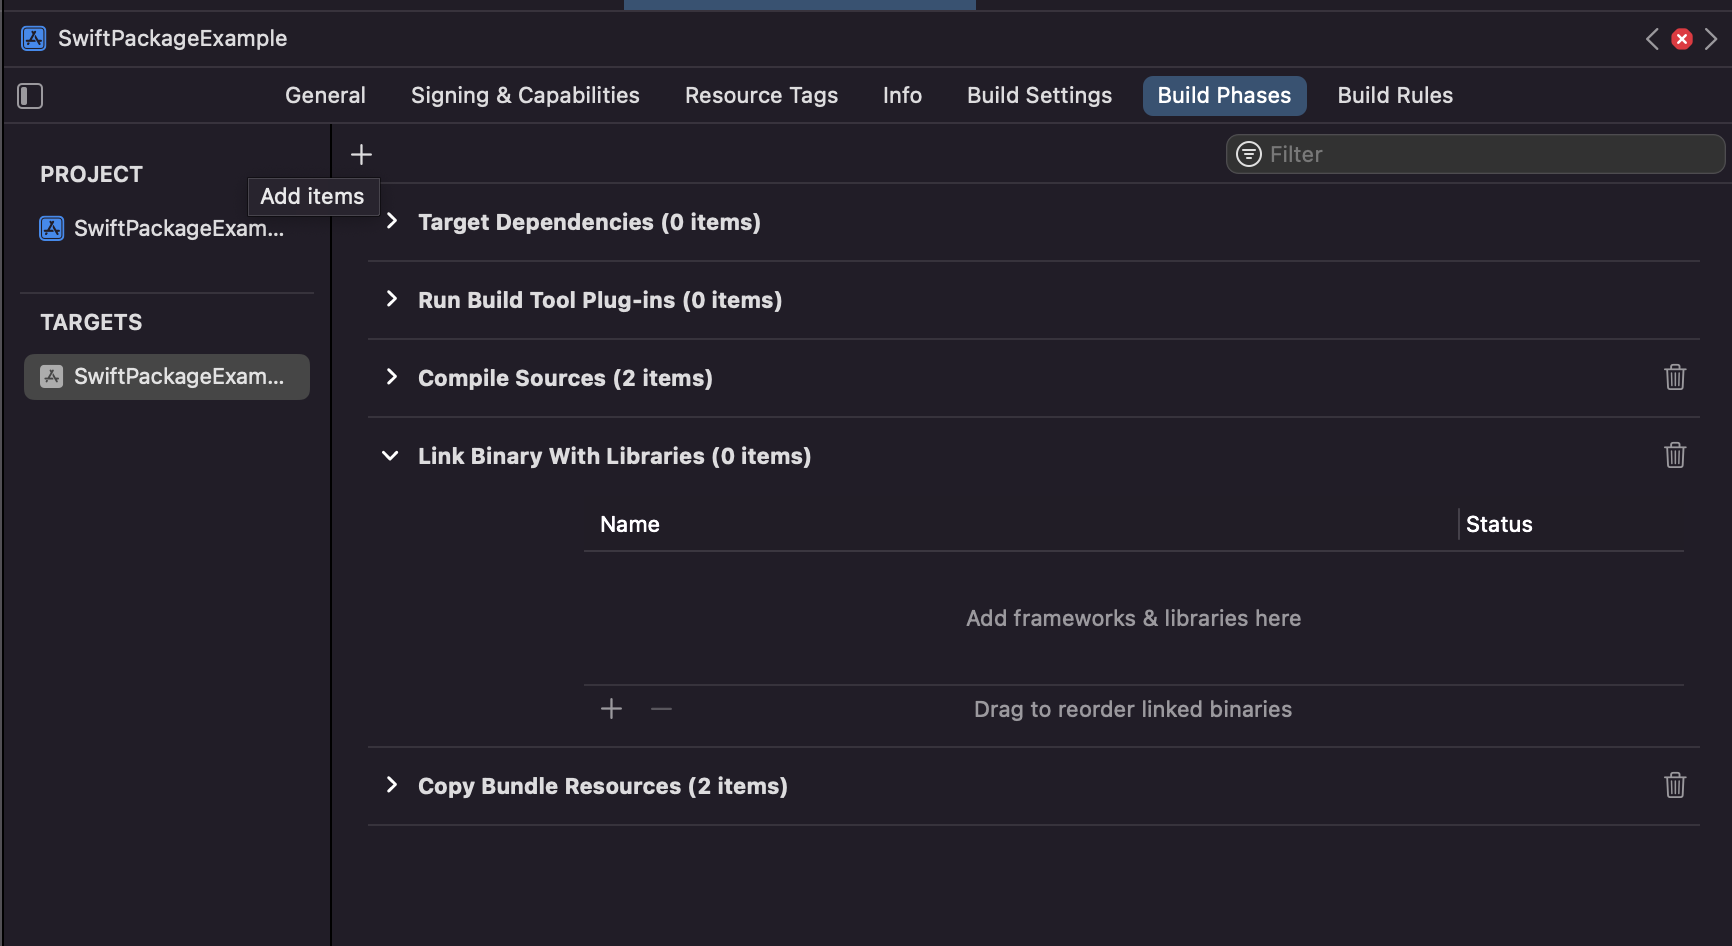
Task: Select SwiftPackageExample under PROJECT
Action: pos(162,228)
